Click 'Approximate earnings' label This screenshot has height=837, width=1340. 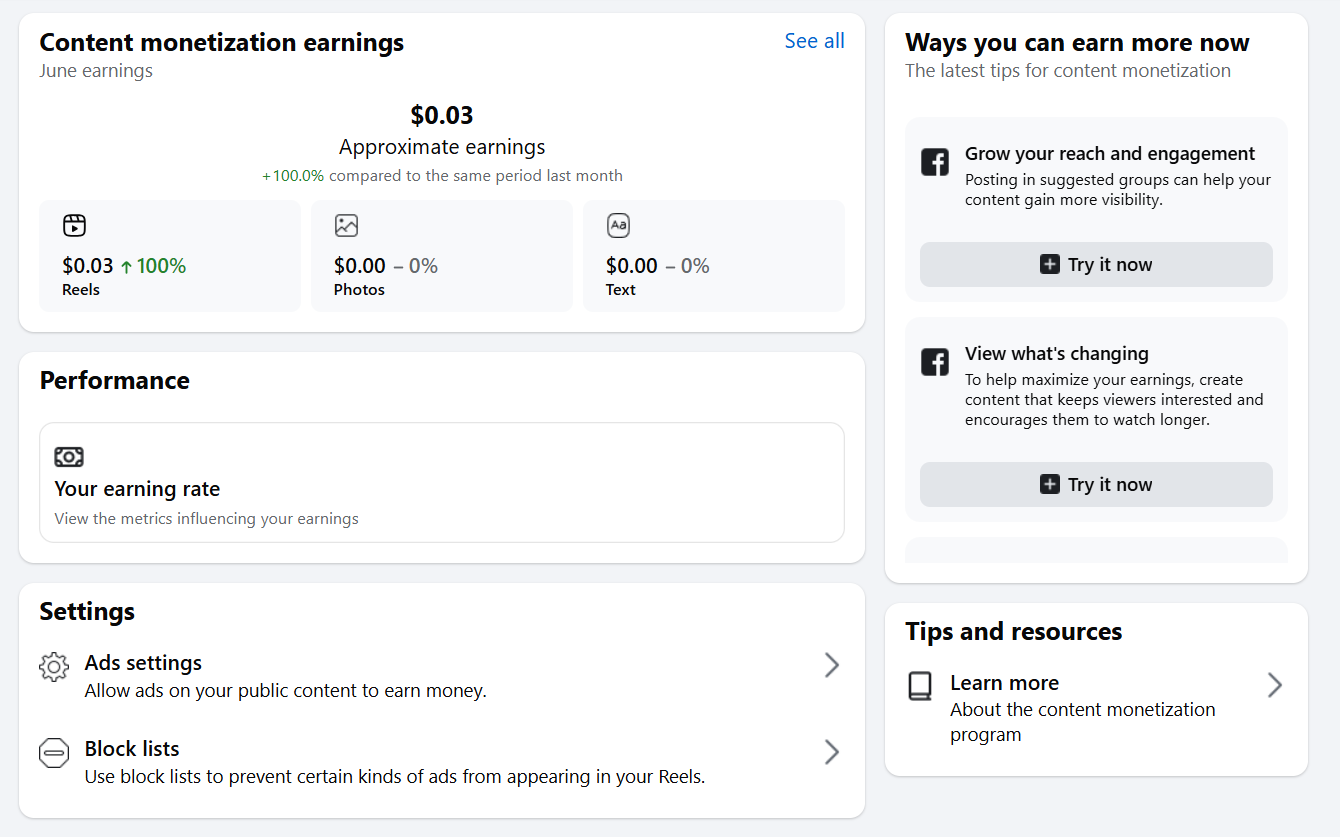pos(442,147)
